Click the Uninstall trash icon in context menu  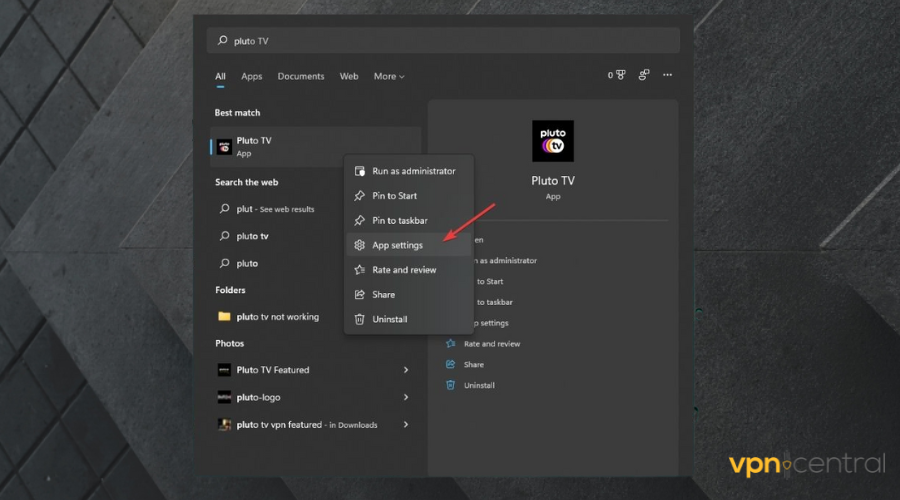[360, 319]
